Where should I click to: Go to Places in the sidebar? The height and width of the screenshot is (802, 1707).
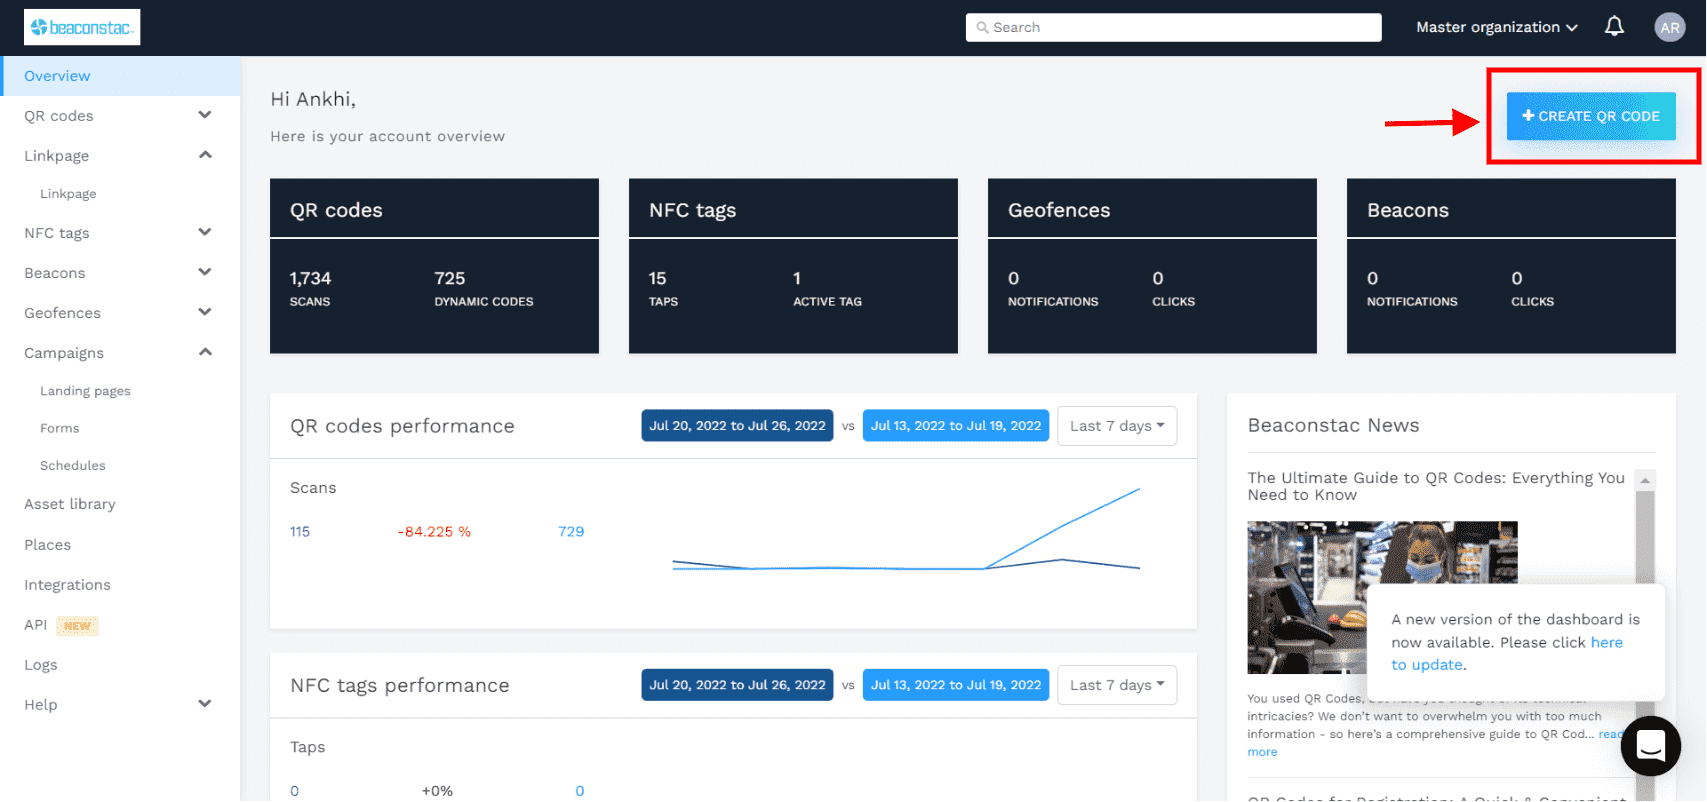pyautogui.click(x=48, y=545)
